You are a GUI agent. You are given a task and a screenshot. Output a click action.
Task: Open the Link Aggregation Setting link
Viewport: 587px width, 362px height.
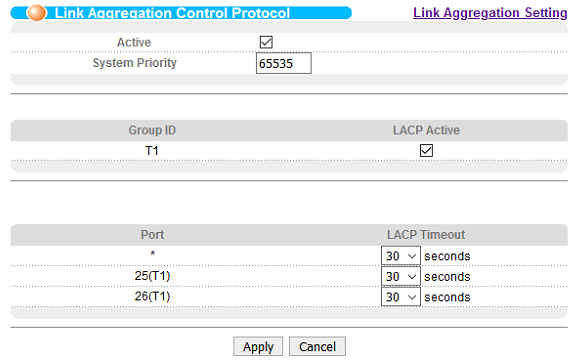point(490,12)
